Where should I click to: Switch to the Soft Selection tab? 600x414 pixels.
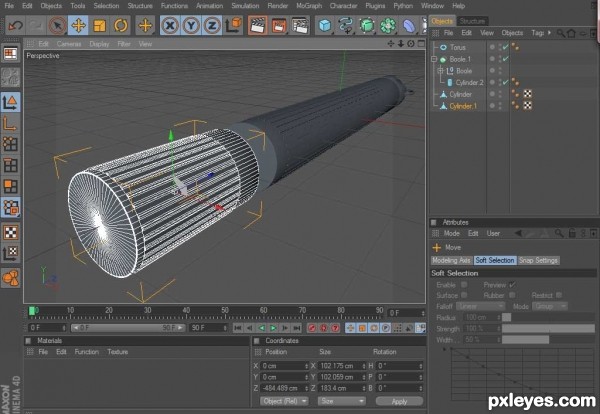[x=495, y=261]
